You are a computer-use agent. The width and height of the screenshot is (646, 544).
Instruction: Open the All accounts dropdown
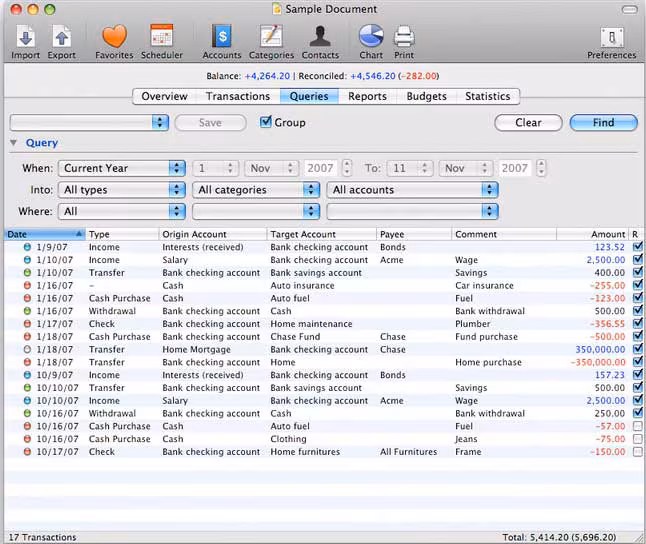[412, 190]
